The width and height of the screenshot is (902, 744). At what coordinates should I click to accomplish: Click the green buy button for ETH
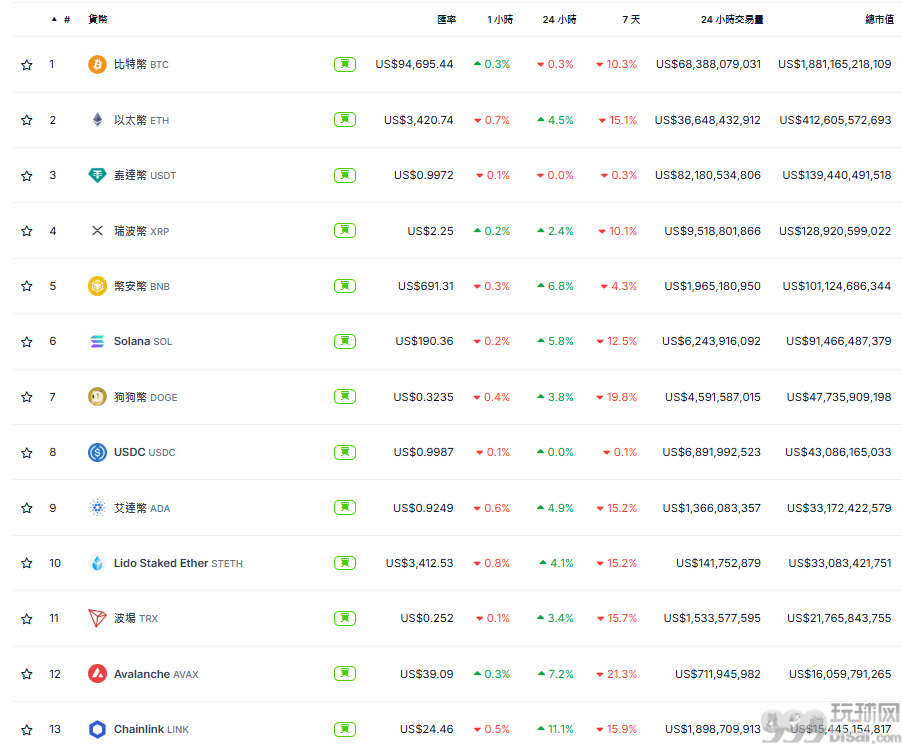[x=345, y=119]
